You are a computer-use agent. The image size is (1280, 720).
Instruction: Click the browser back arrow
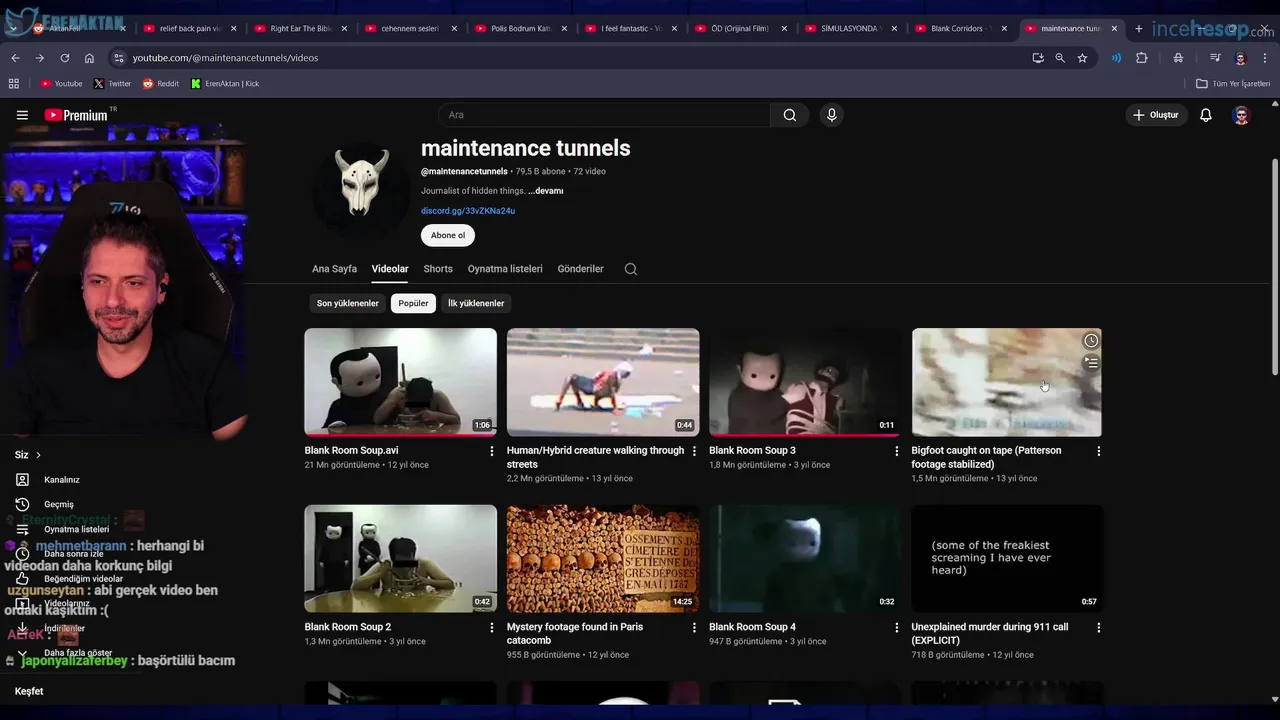(x=15, y=58)
